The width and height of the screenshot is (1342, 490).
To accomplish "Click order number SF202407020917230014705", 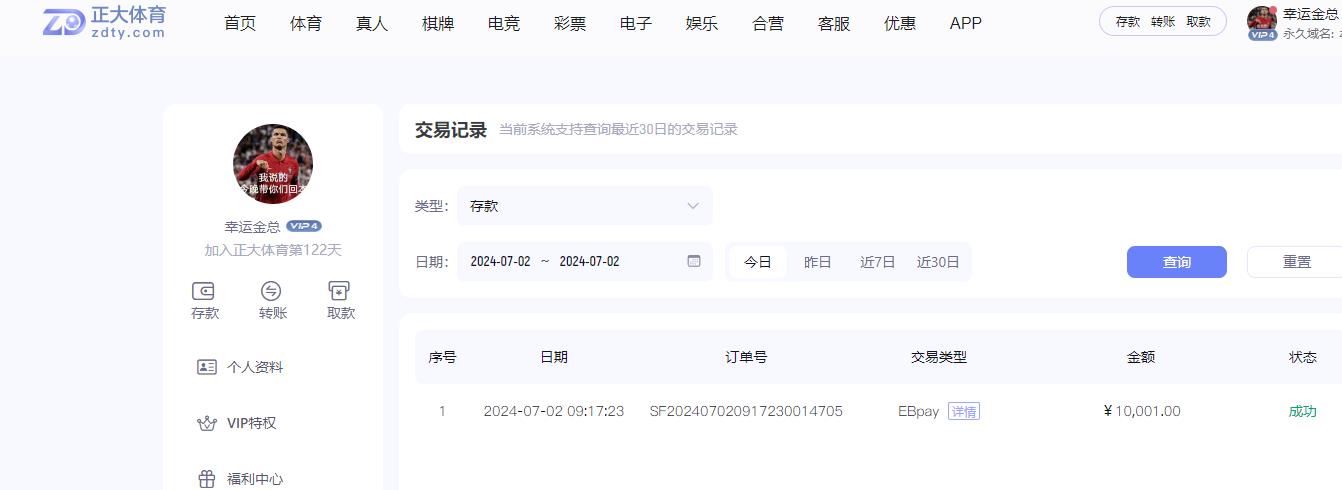I will (746, 411).
